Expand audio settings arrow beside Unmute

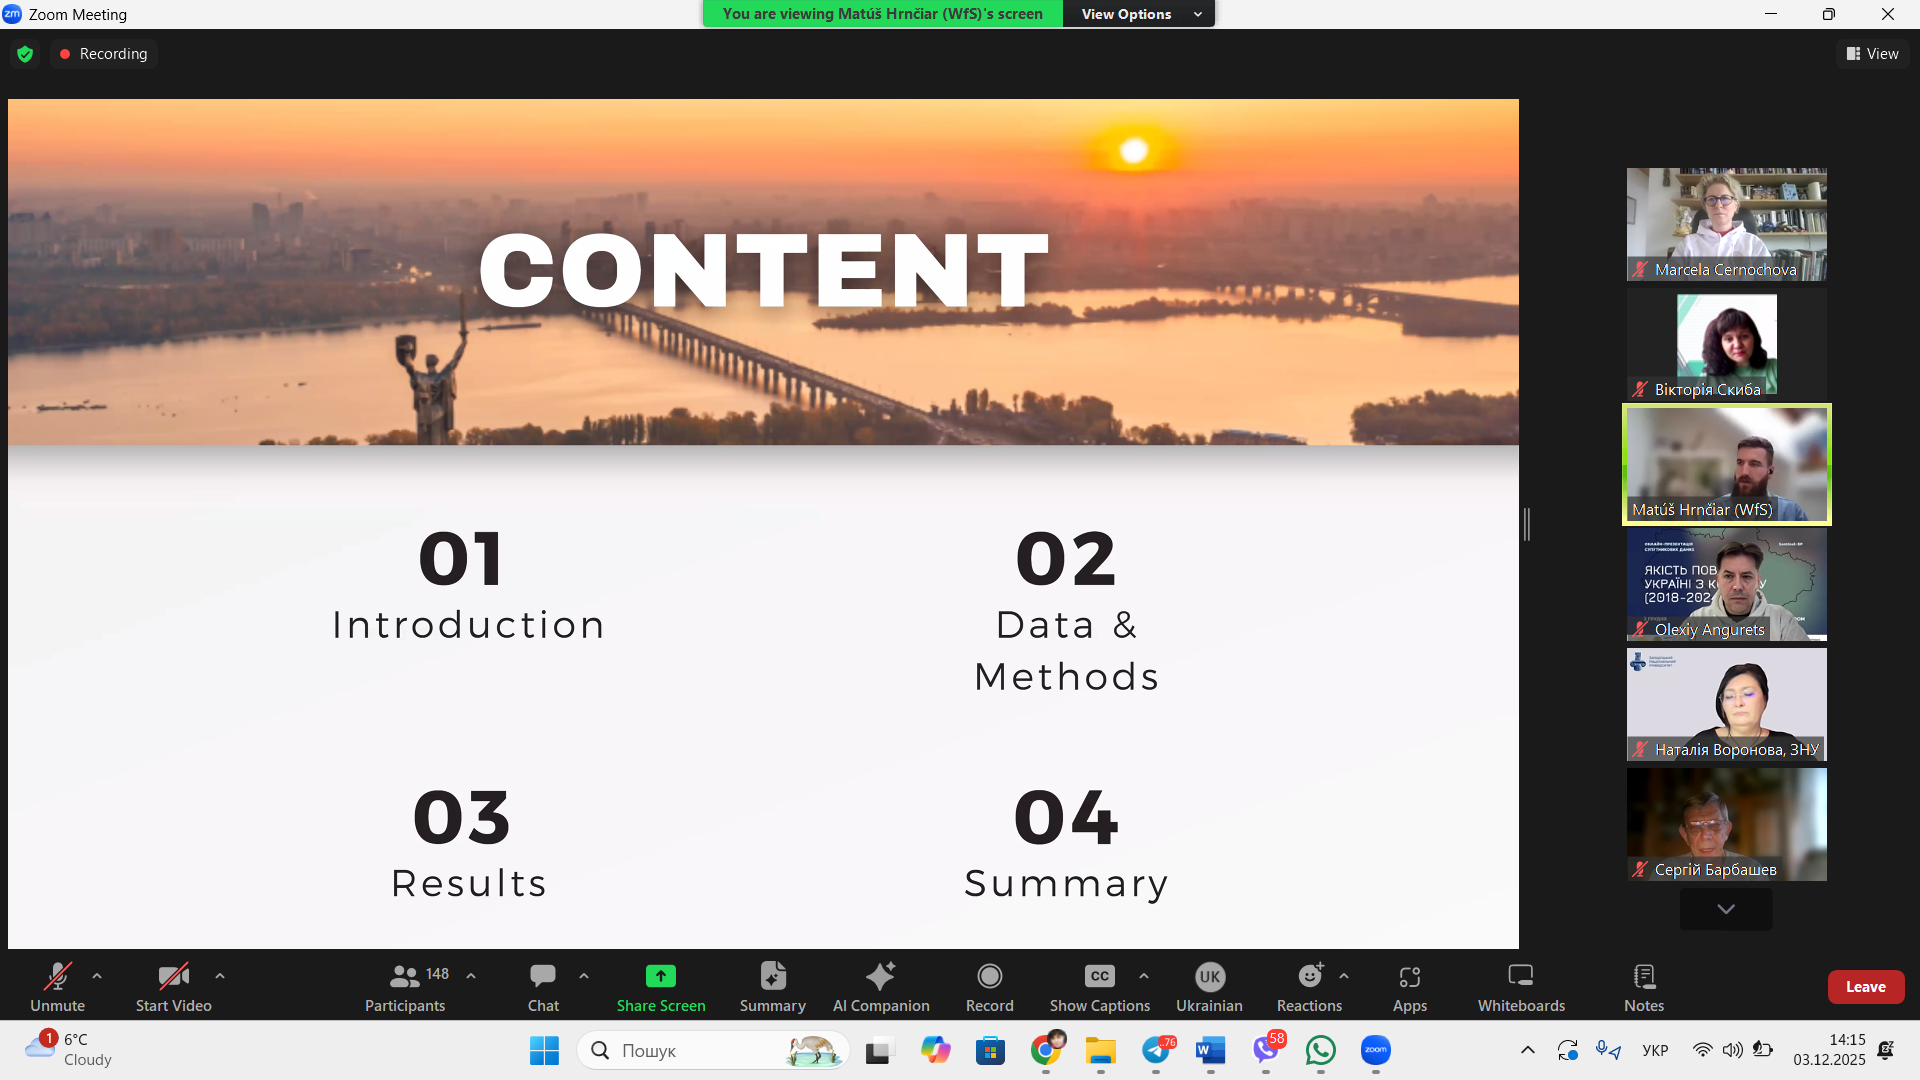pyautogui.click(x=97, y=975)
